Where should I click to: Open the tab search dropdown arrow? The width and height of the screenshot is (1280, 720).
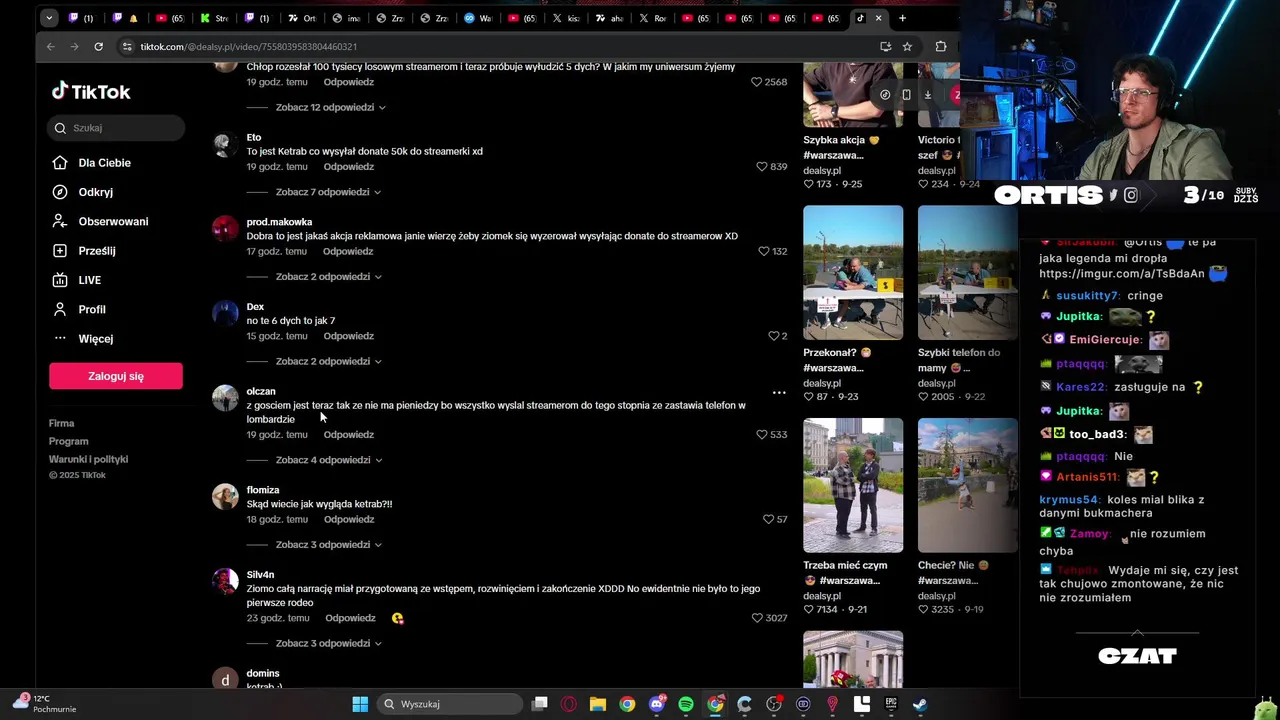(x=49, y=18)
